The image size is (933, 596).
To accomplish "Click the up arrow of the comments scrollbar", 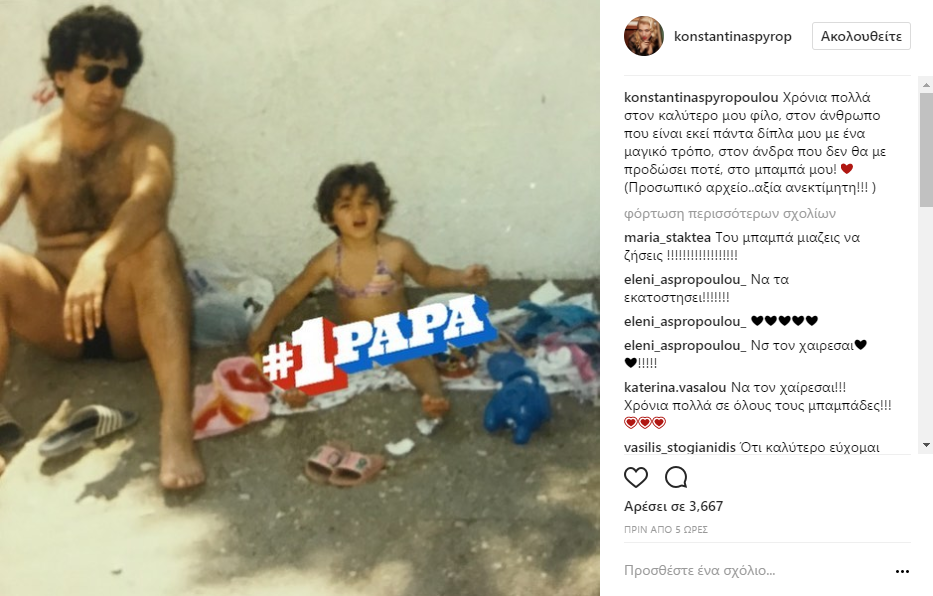I will (926, 85).
